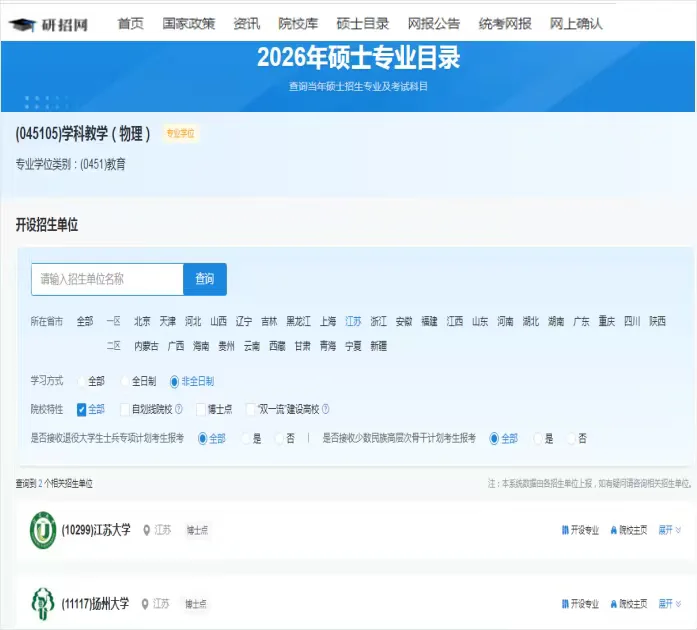Open 院校库 in the navigation
The height and width of the screenshot is (630, 697).
tap(298, 23)
